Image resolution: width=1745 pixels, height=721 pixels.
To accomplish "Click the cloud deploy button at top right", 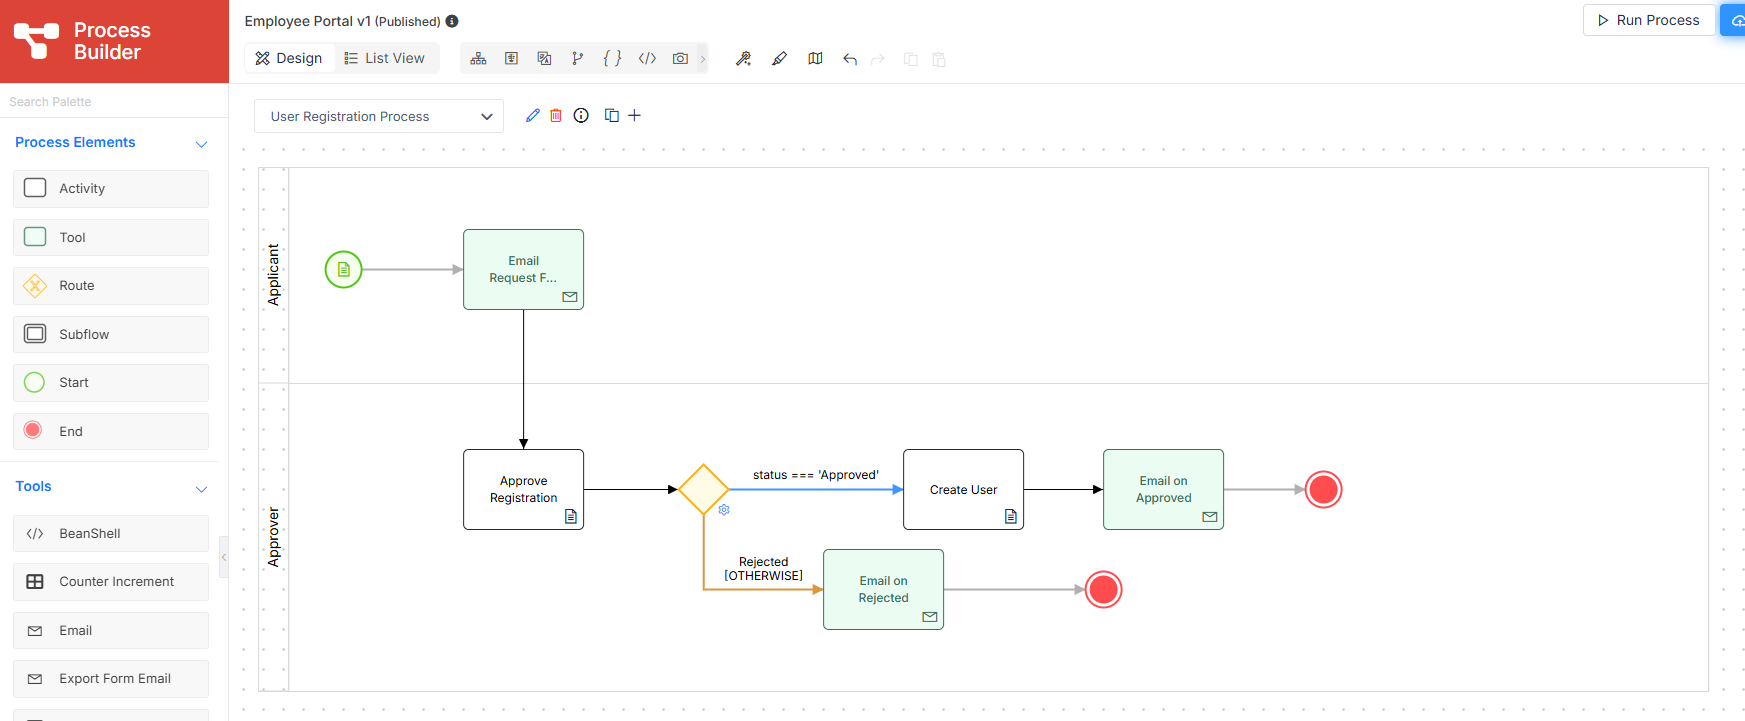I will (x=1734, y=20).
